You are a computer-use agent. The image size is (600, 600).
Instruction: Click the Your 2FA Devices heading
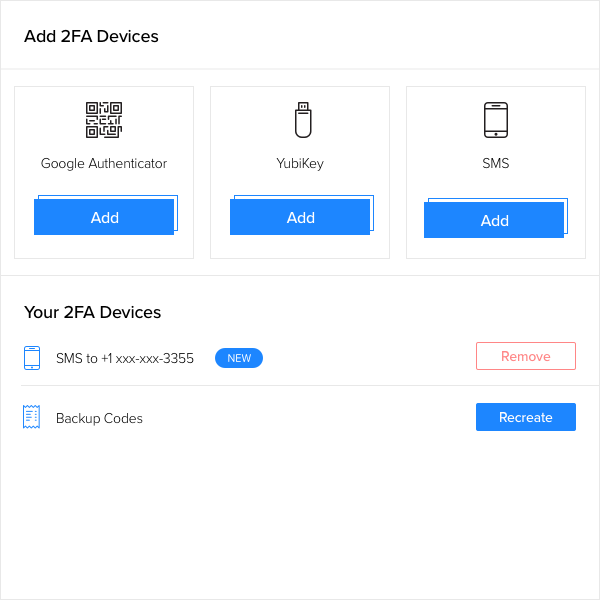tap(92, 312)
